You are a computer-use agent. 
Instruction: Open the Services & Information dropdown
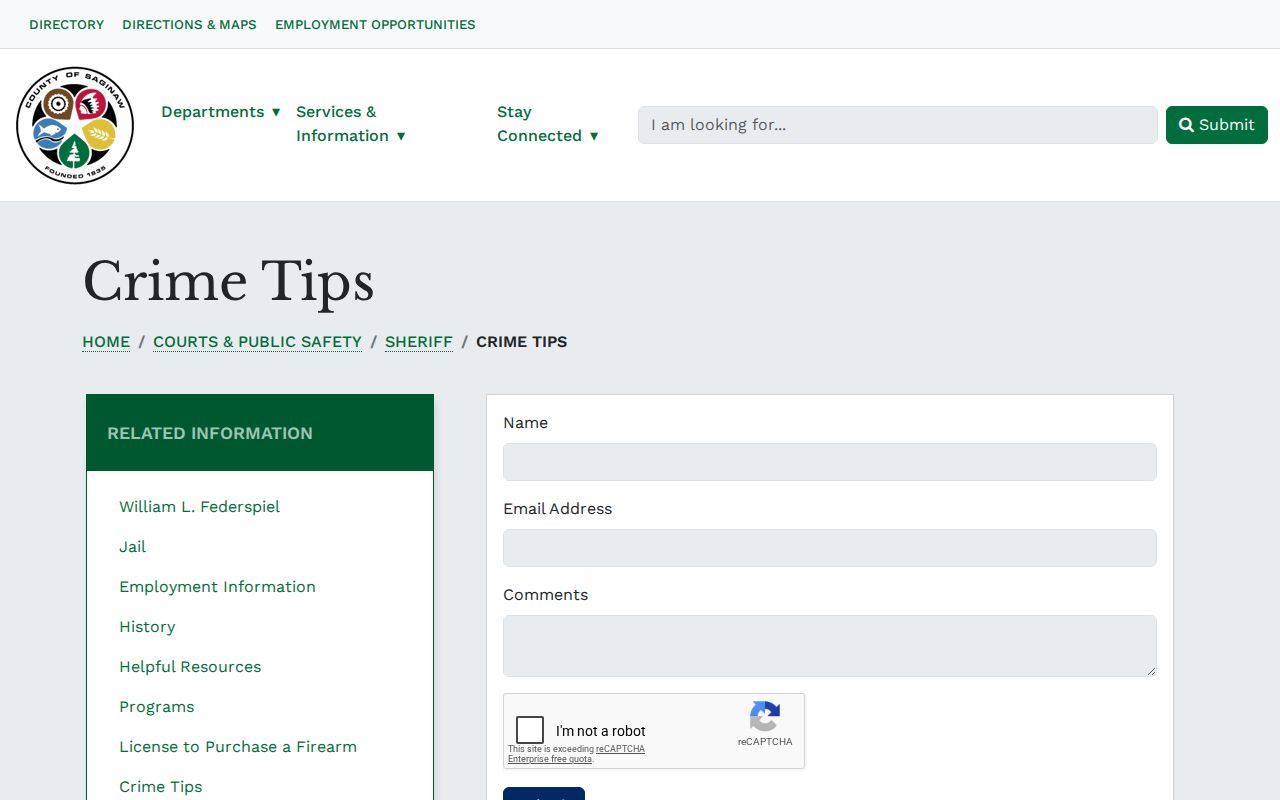(x=351, y=124)
